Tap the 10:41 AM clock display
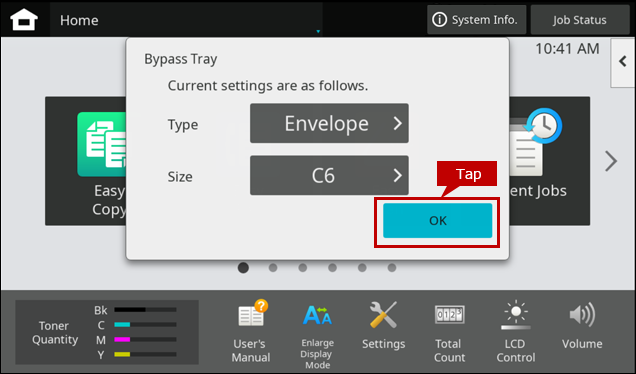The height and width of the screenshot is (374, 636). (567, 49)
